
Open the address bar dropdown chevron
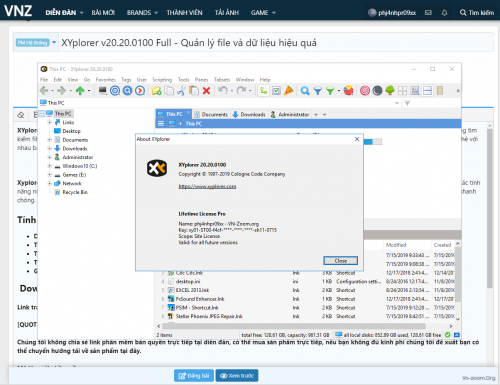(x=397, y=103)
